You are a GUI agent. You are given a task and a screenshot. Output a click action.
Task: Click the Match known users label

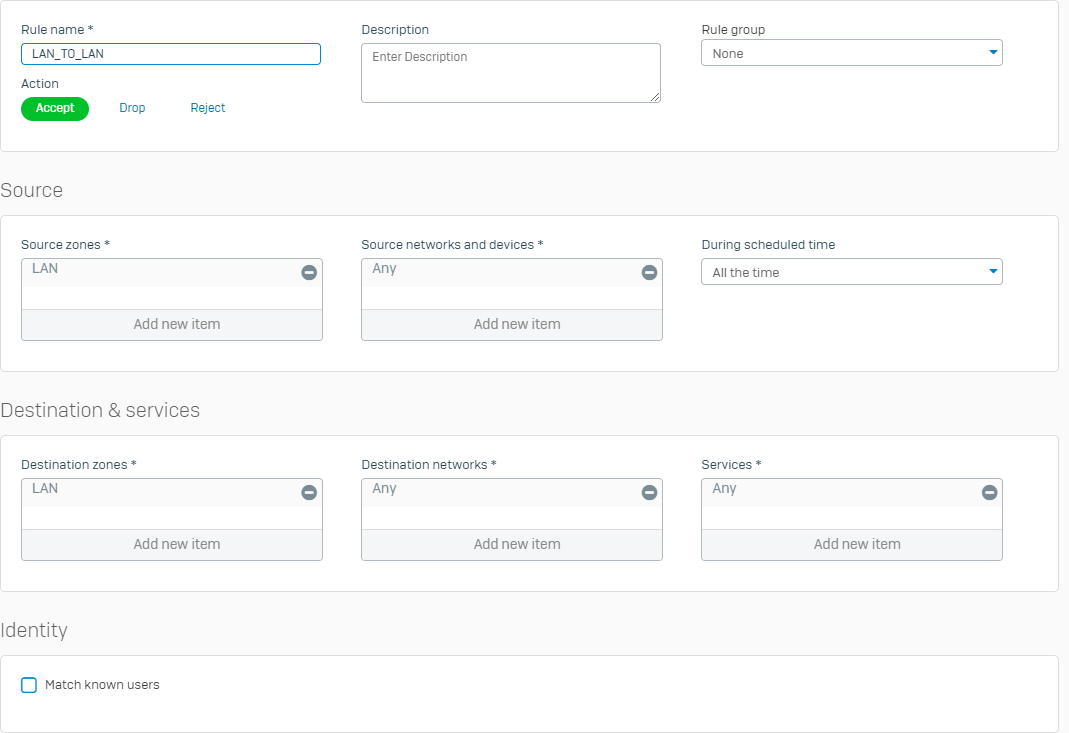[102, 685]
